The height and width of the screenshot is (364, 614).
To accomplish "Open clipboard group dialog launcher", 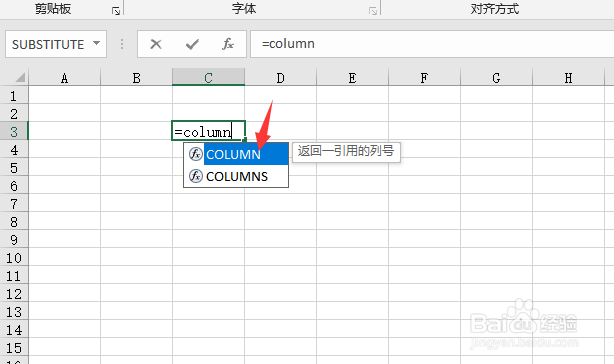I will (x=116, y=11).
